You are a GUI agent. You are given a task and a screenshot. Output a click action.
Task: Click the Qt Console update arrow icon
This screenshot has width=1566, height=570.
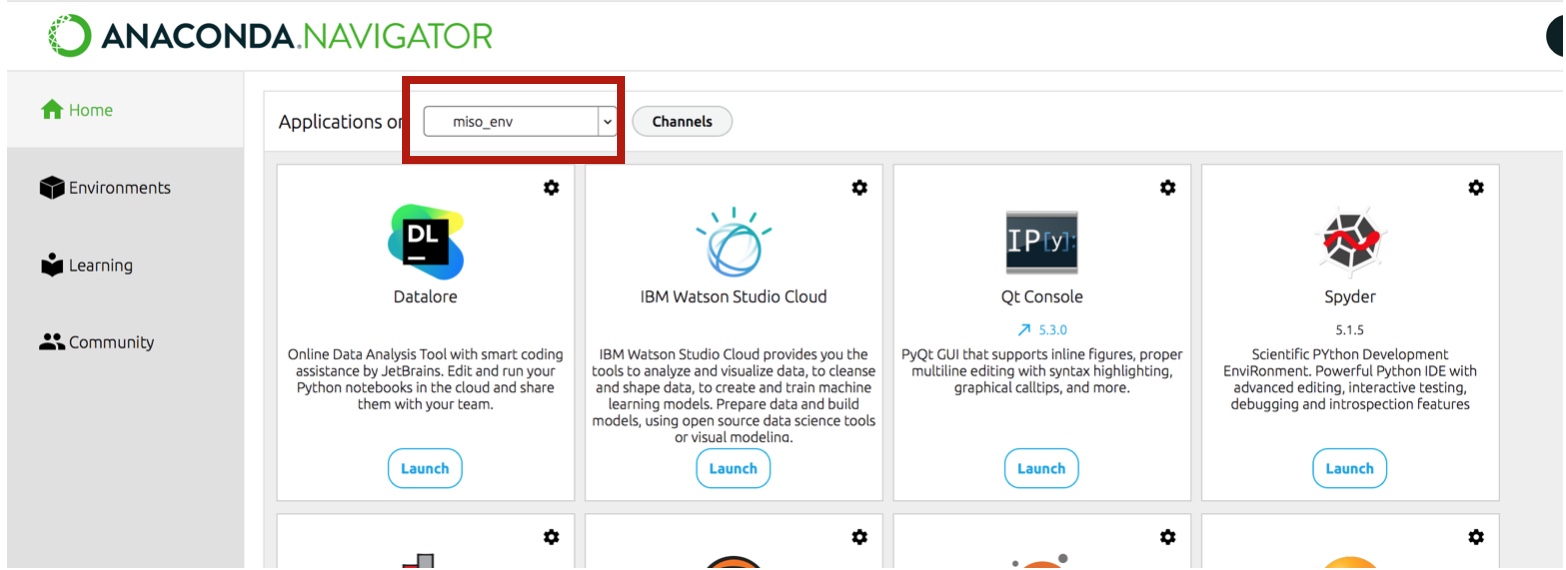coord(1024,329)
